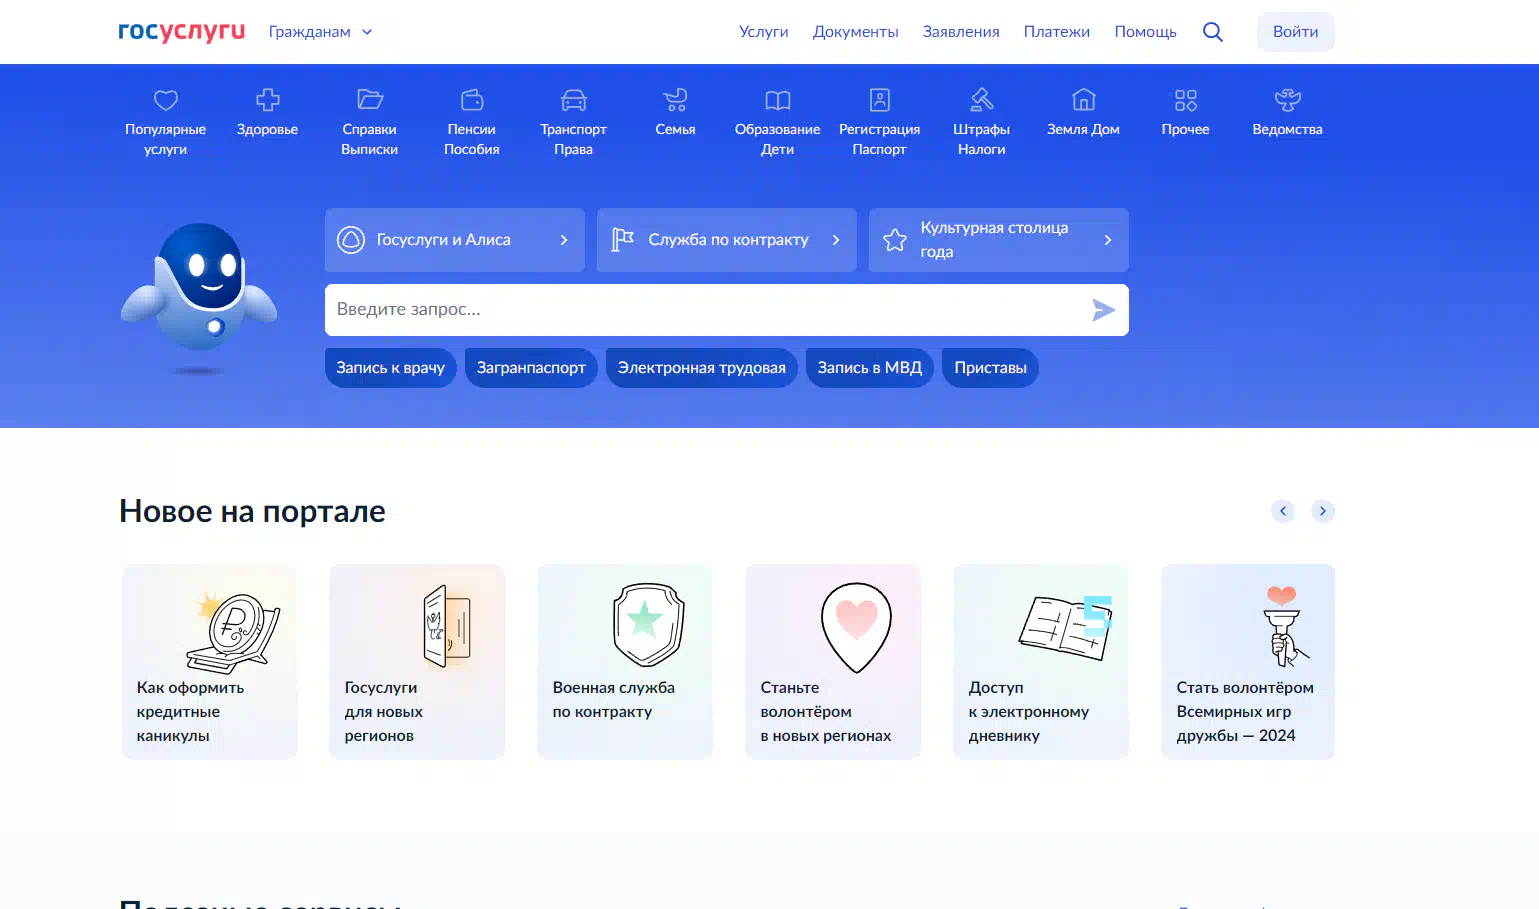Click the search magnifier icon in header
Screen dimensions: 1539x909
[x=1212, y=32]
